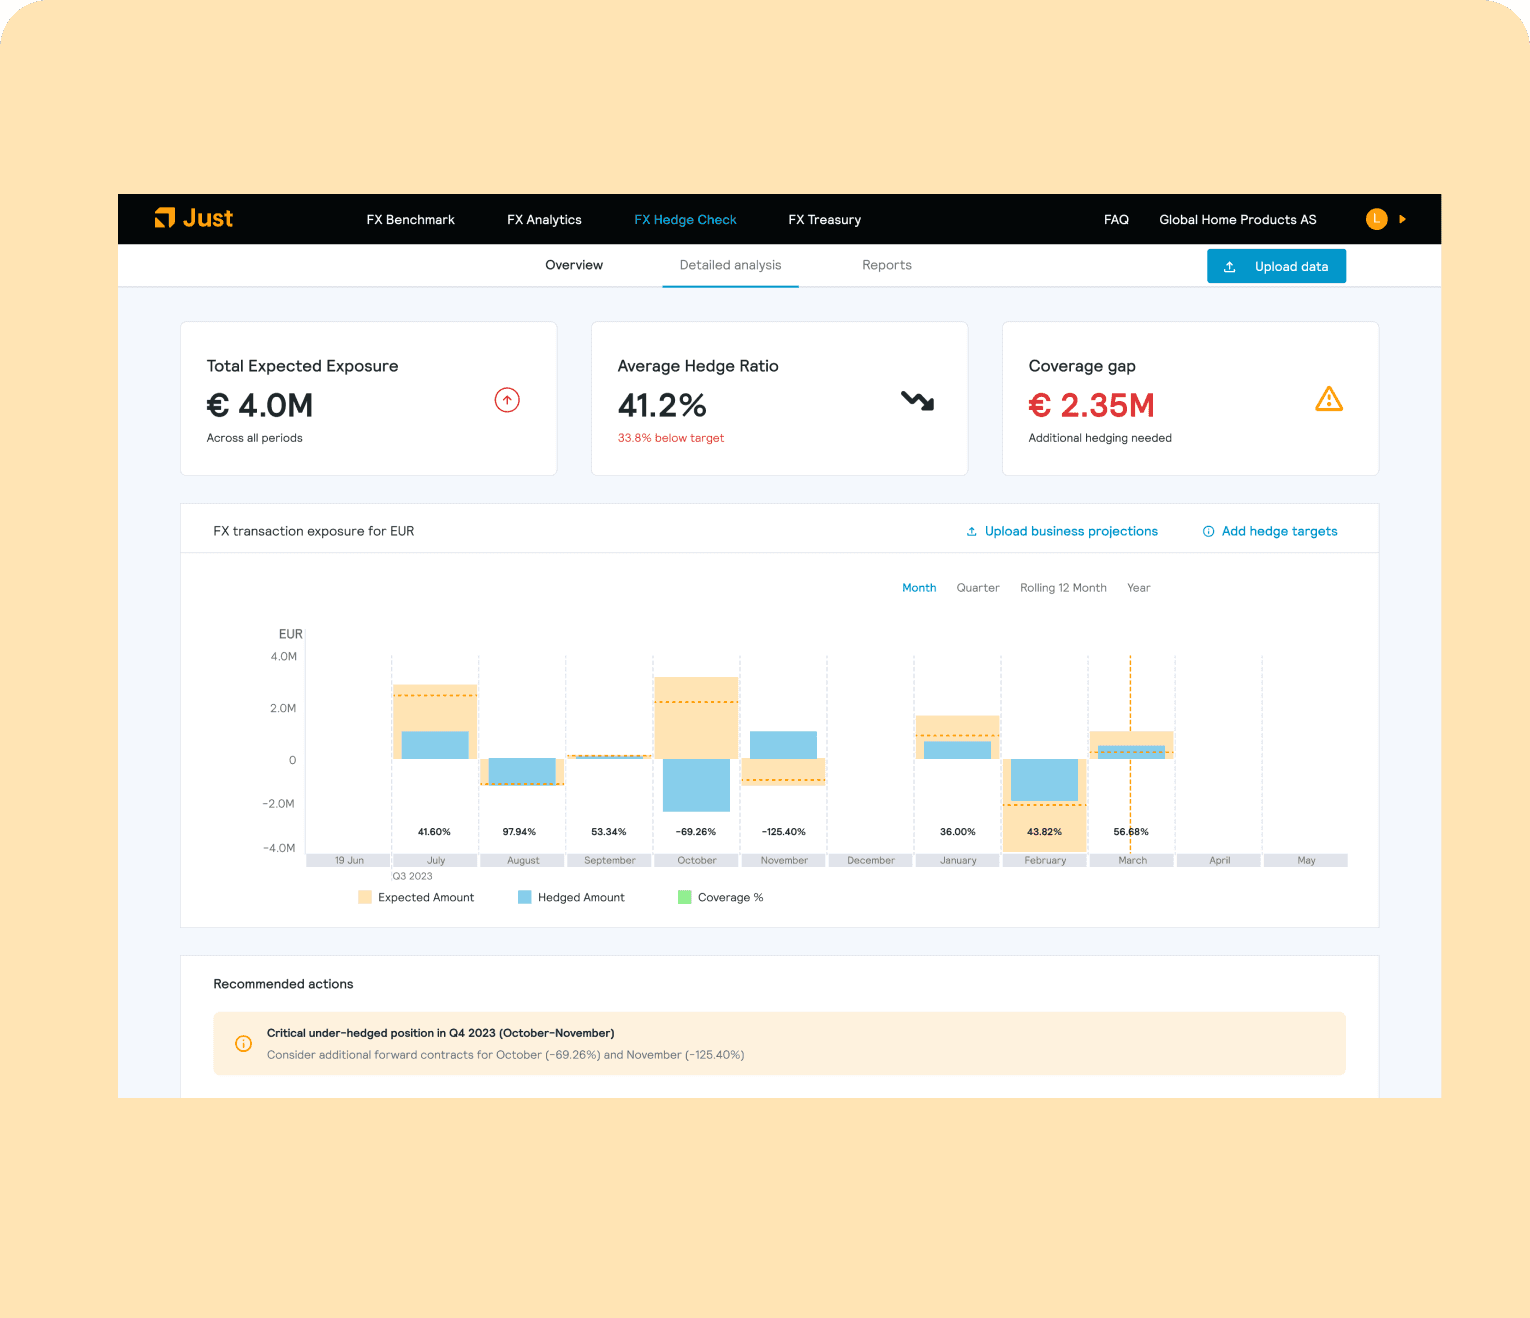This screenshot has width=1530, height=1318.
Task: Click the -69.26% coverage value for October
Action: pos(696,832)
